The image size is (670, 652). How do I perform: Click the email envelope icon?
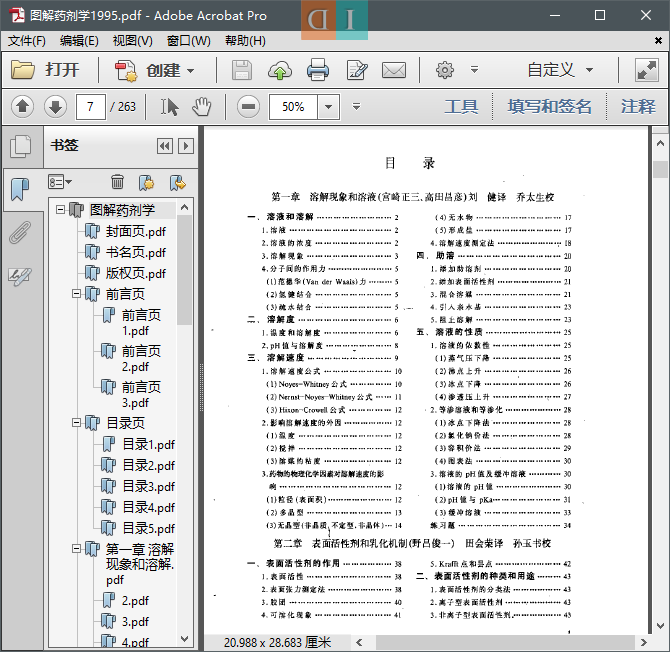coord(394,70)
